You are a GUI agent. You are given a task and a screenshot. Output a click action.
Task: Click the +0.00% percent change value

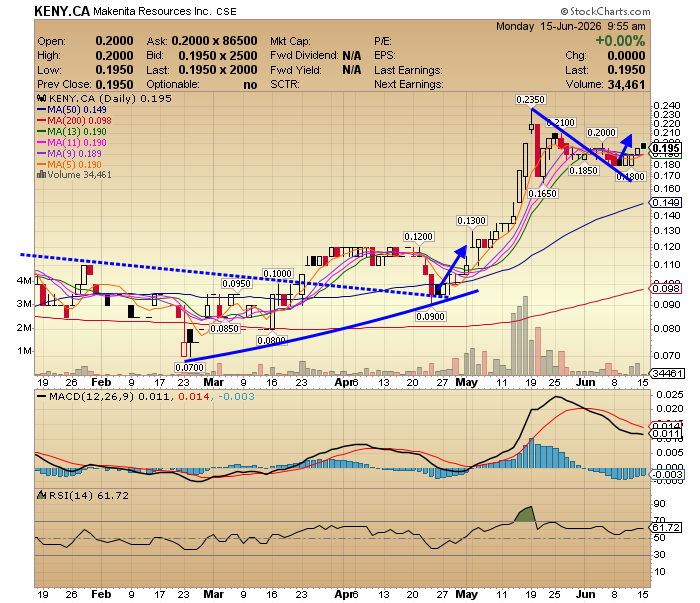(620, 41)
